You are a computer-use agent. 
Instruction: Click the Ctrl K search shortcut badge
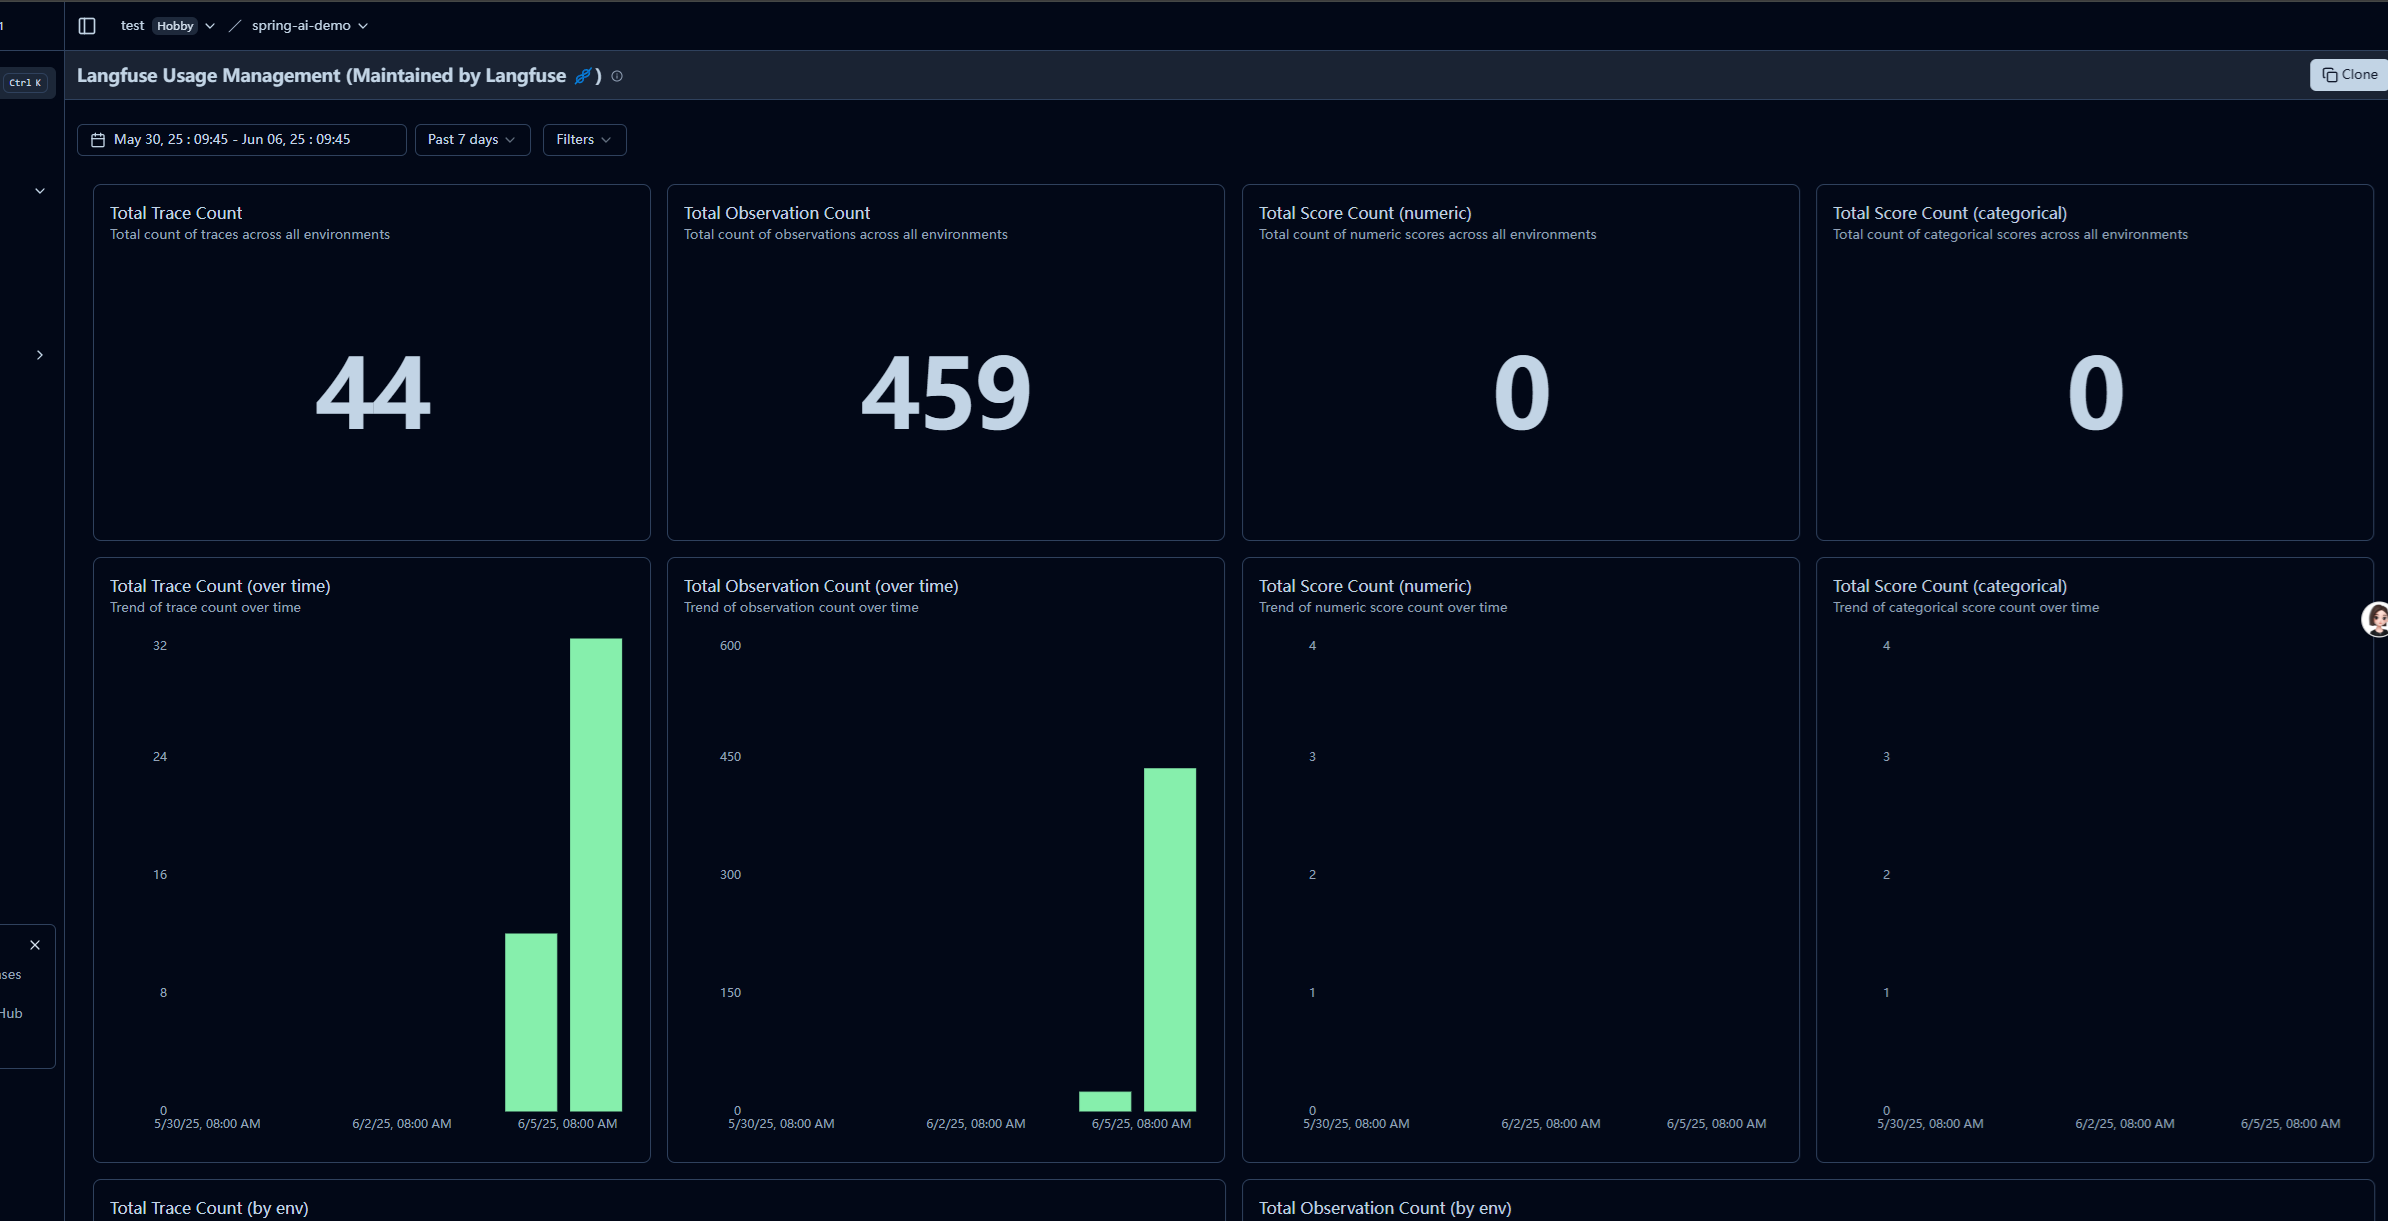pyautogui.click(x=25, y=83)
